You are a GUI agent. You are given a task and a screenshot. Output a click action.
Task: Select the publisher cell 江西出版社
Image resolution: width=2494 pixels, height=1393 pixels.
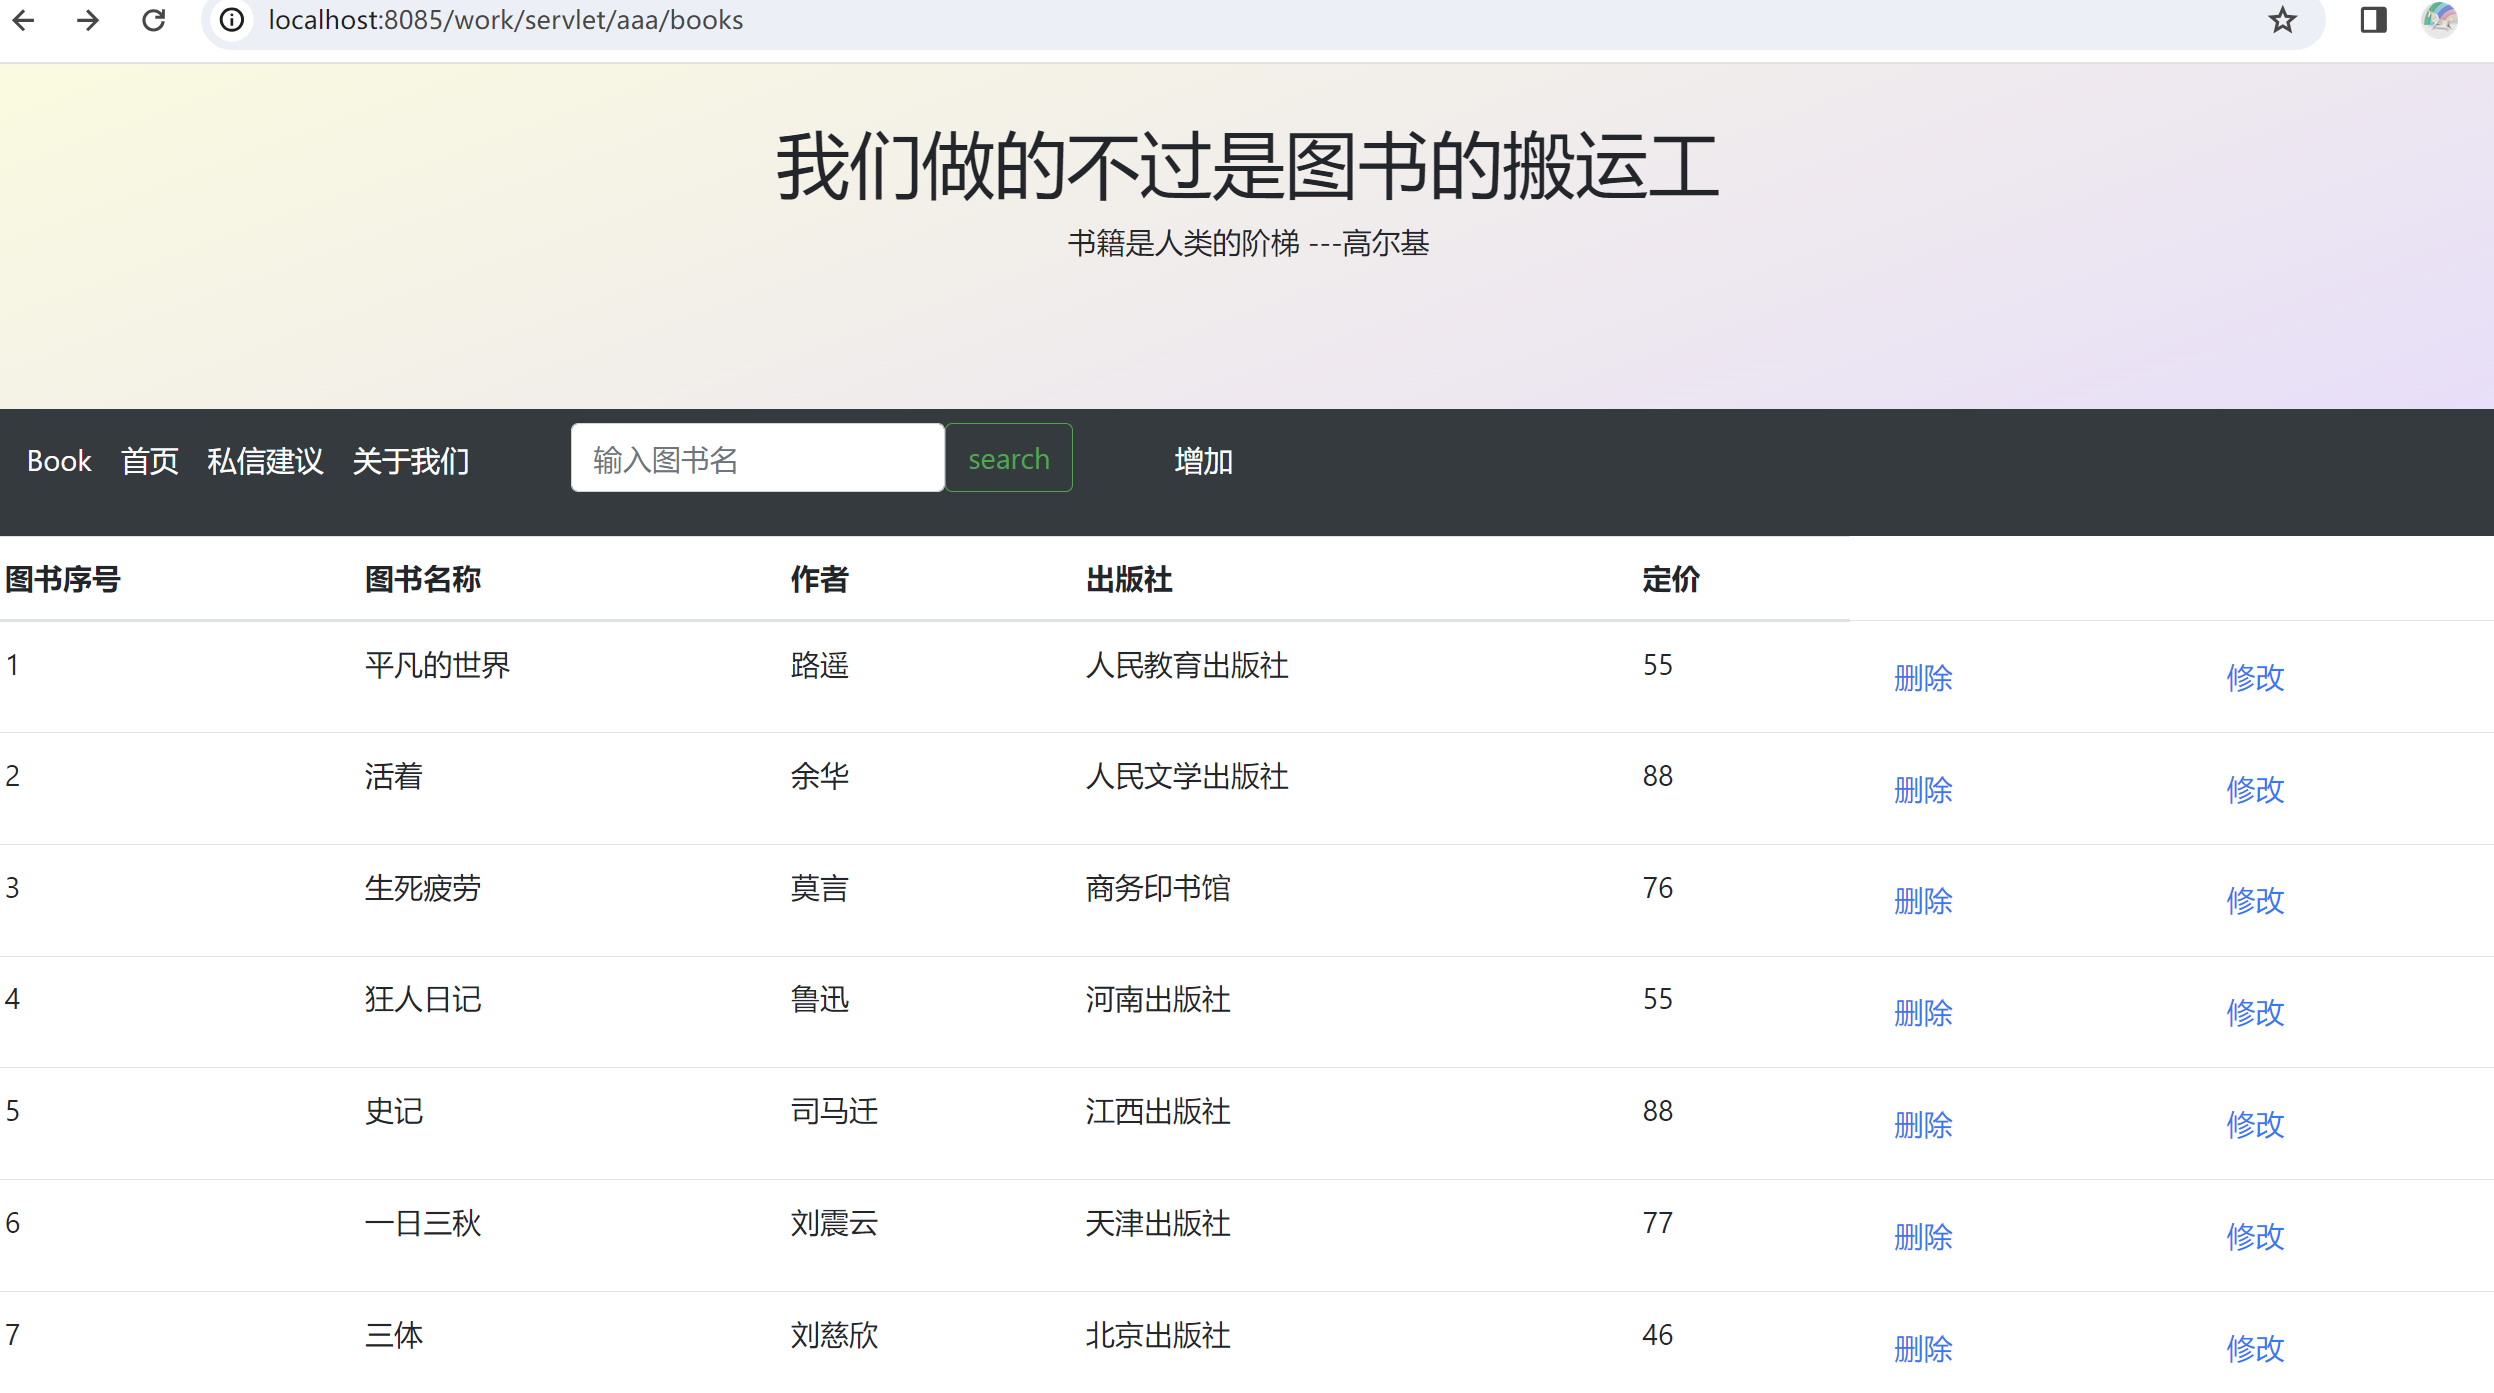pos(1158,1111)
